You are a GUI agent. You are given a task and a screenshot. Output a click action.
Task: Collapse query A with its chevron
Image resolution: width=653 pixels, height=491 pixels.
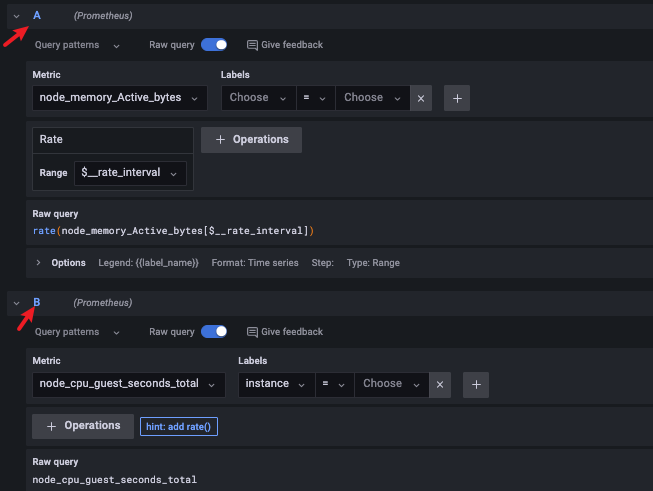click(x=16, y=16)
